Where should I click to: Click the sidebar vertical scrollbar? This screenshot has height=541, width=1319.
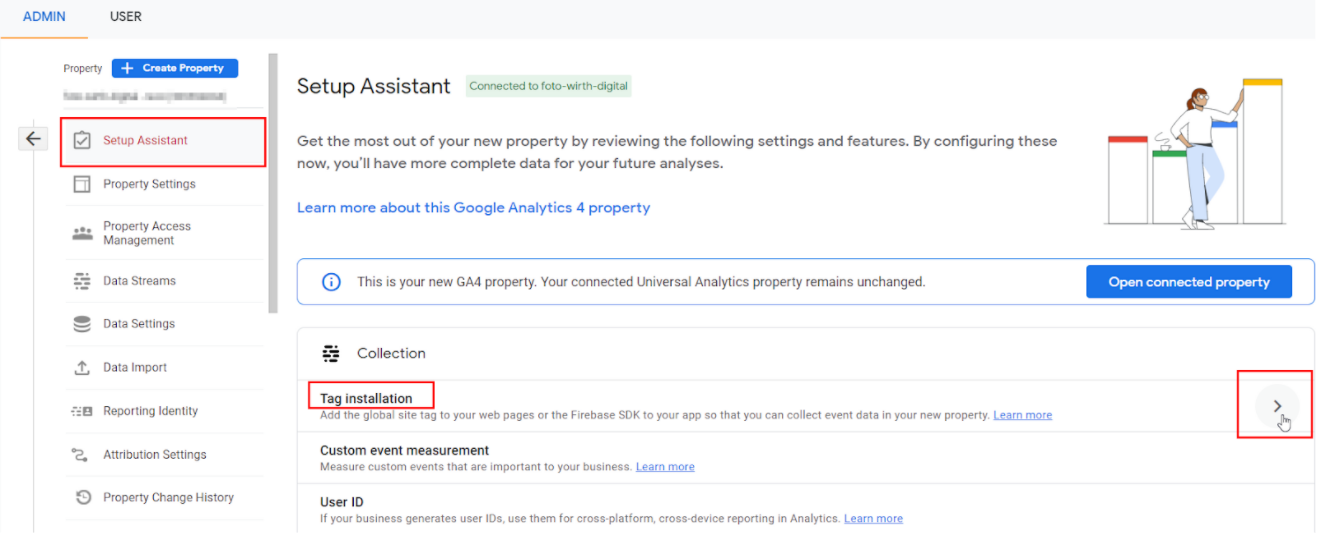click(x=273, y=184)
